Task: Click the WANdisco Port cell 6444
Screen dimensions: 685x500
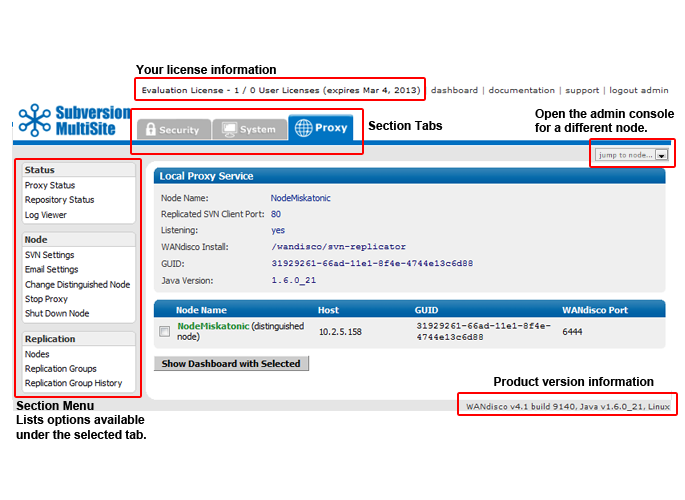Action: pos(572,332)
